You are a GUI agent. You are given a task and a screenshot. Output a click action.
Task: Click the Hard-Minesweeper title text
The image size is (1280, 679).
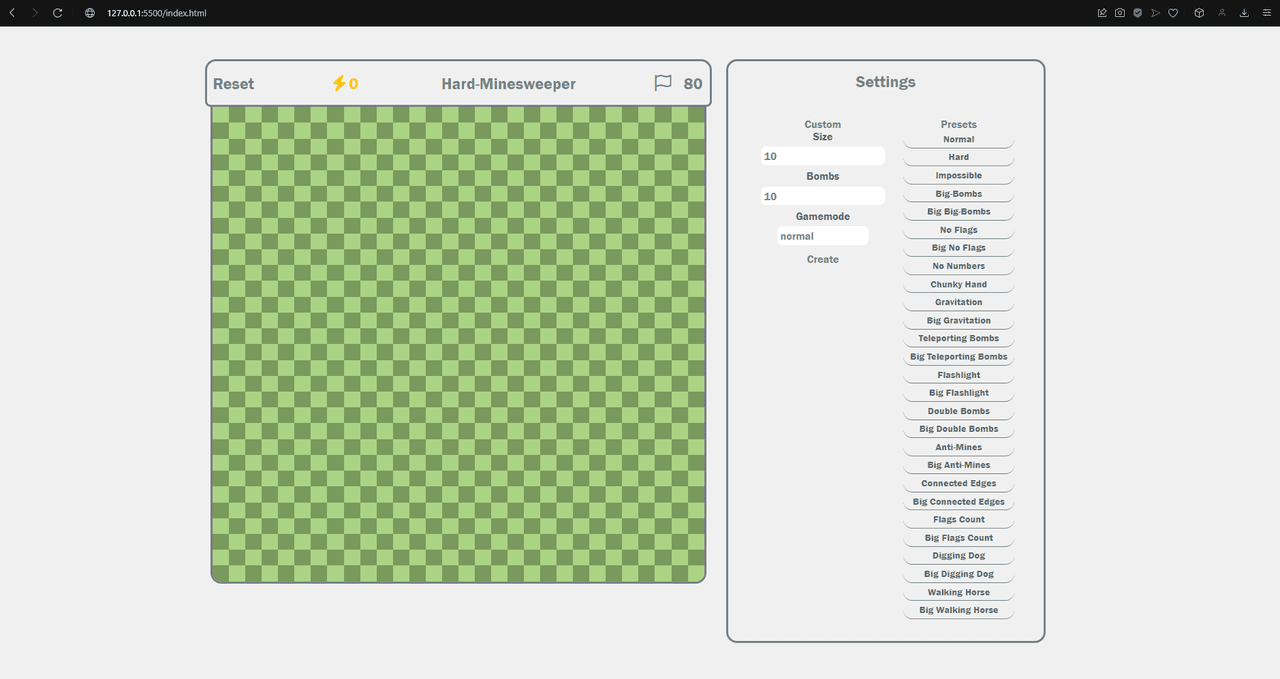(x=509, y=84)
